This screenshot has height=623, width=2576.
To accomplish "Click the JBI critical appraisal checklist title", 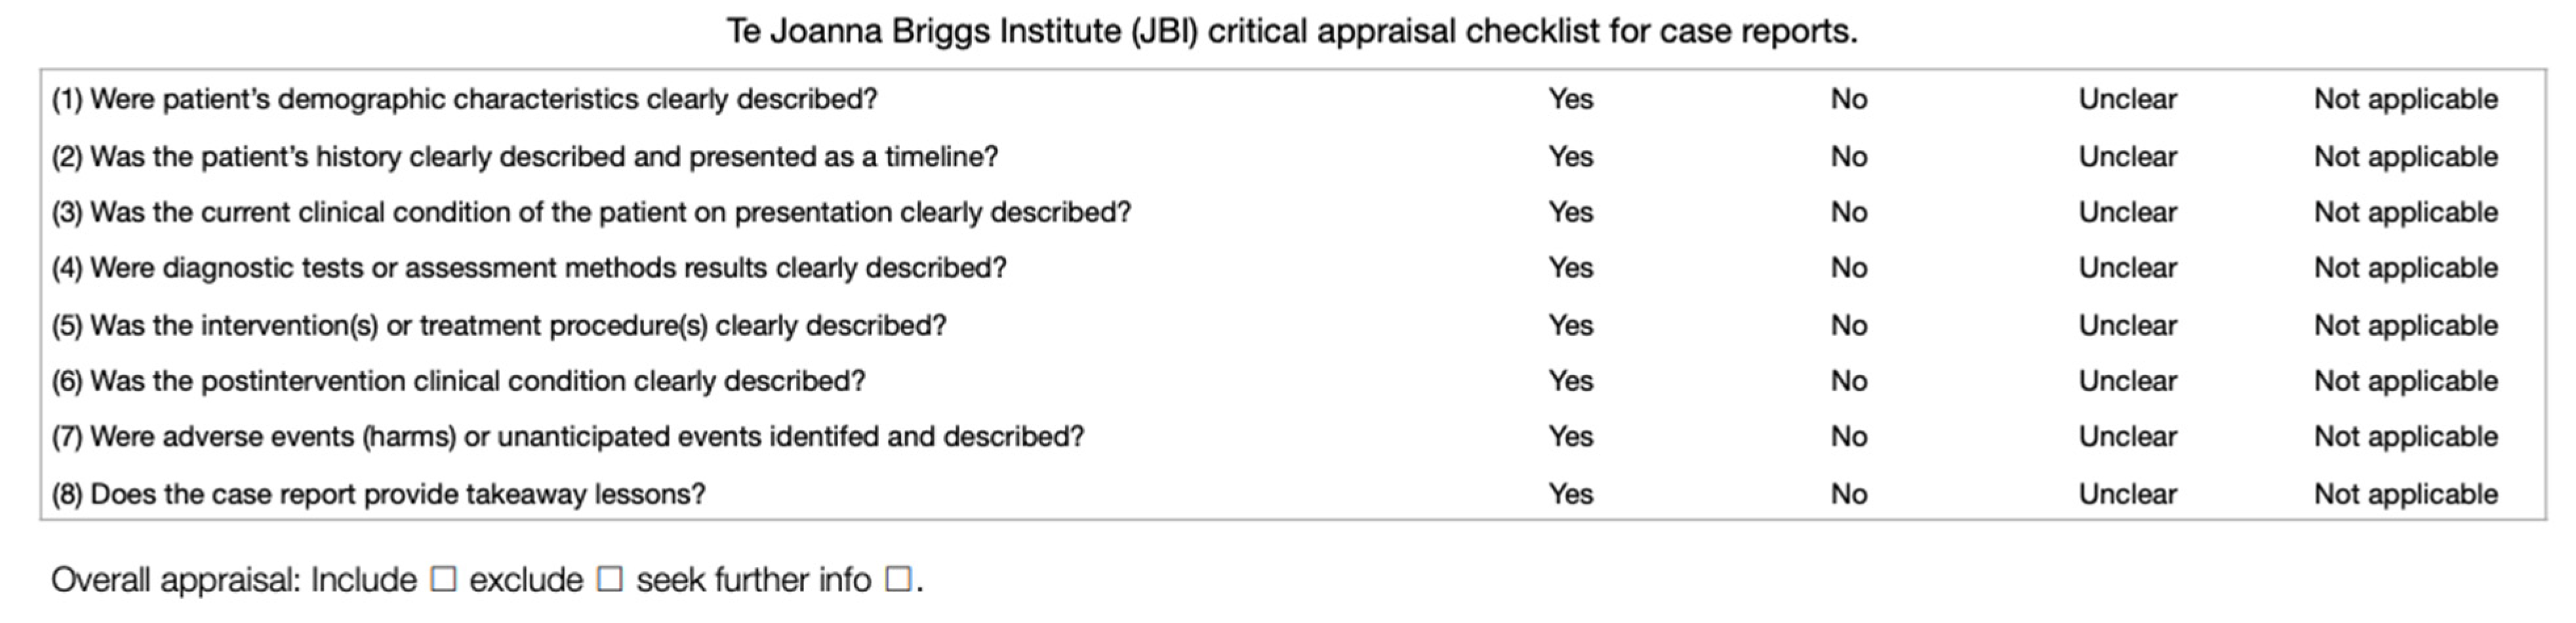I will tap(1291, 32).
